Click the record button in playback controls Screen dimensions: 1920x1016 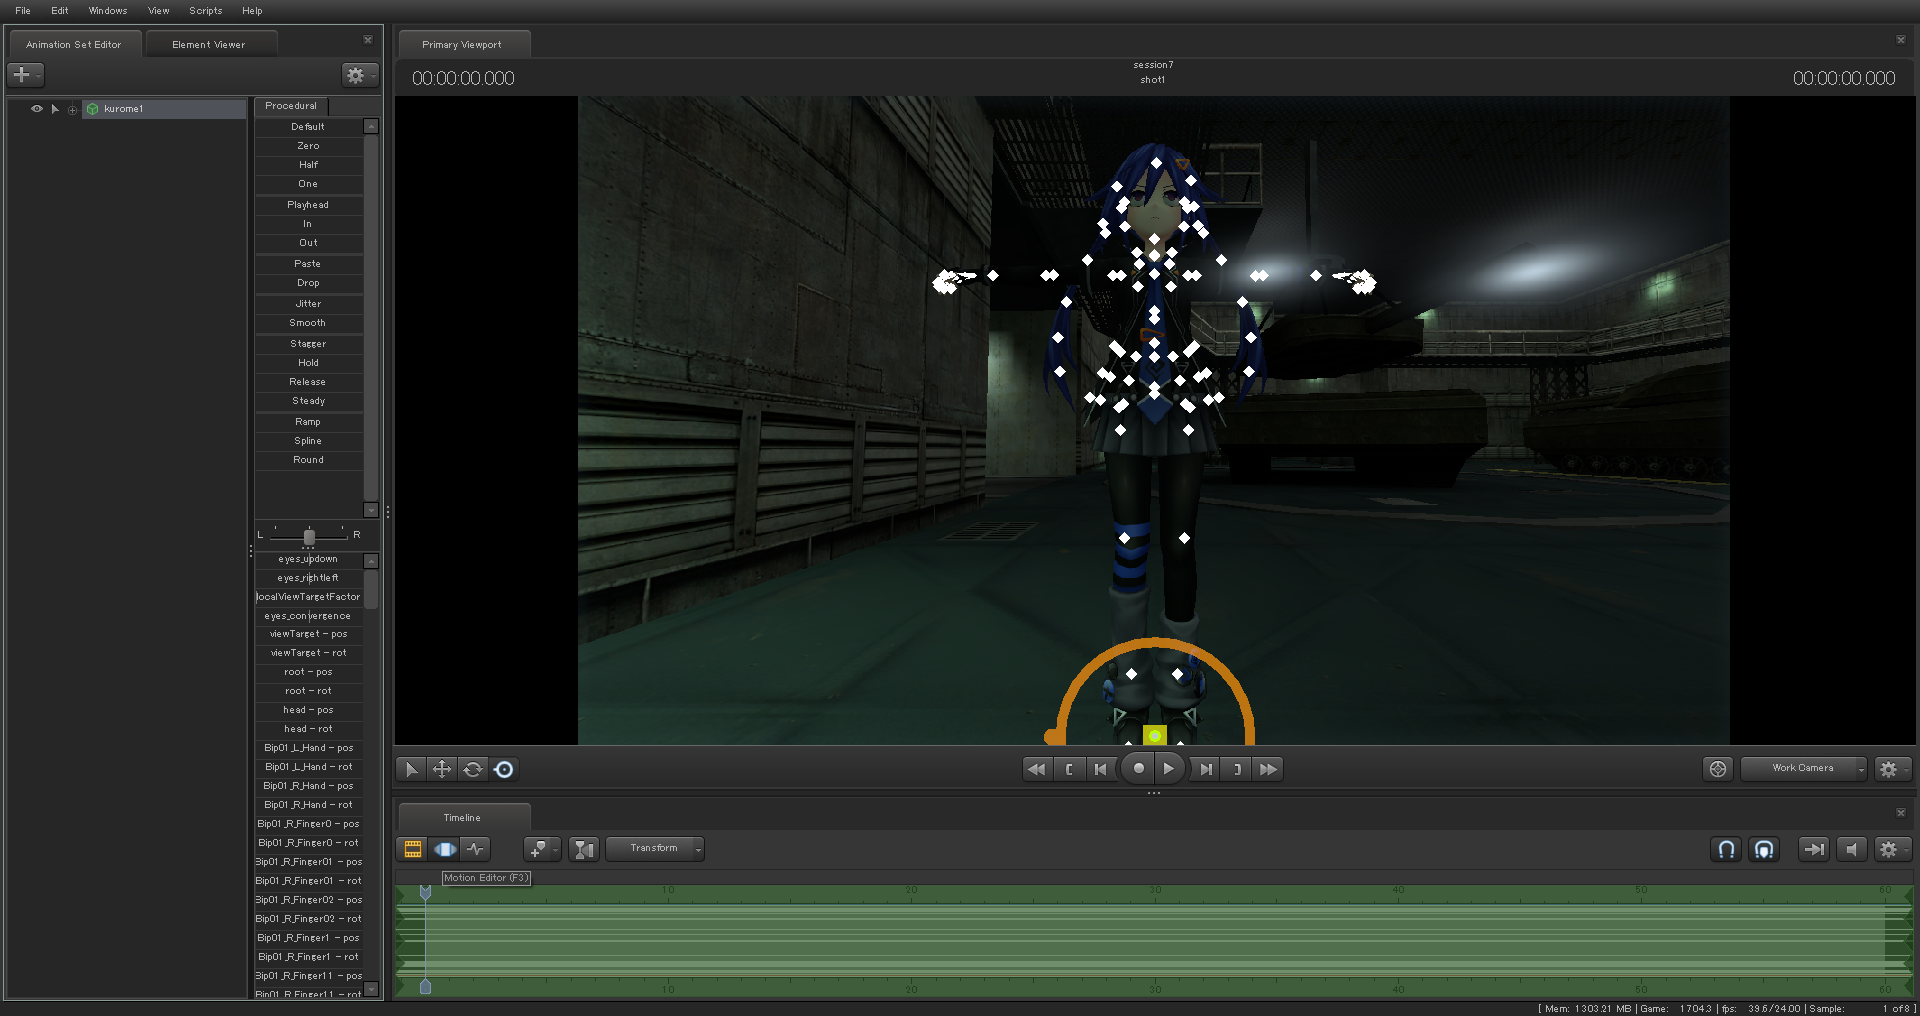(1138, 769)
